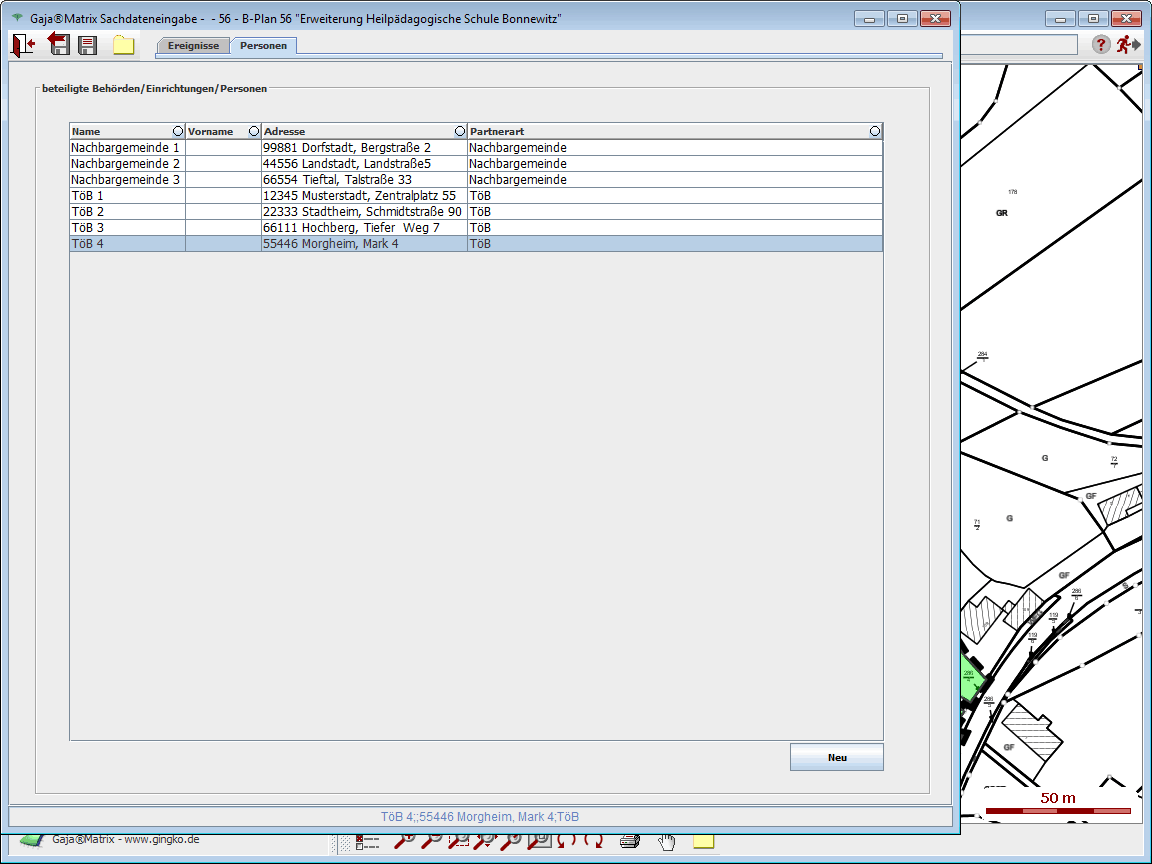Select the Nachbargemeinde 2 table row

tap(126, 163)
